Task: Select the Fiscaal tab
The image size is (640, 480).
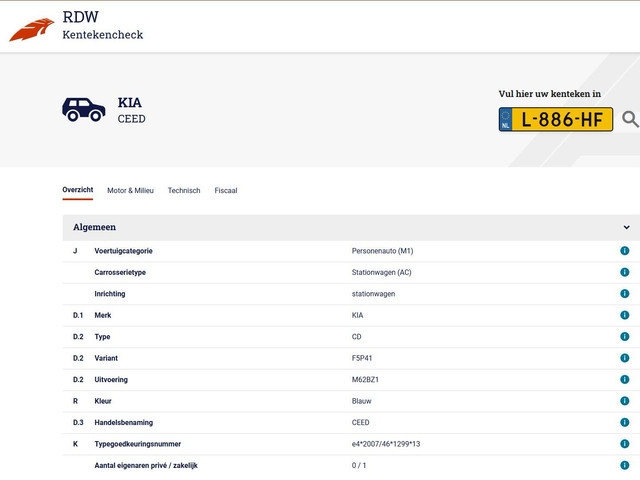Action: (226, 190)
